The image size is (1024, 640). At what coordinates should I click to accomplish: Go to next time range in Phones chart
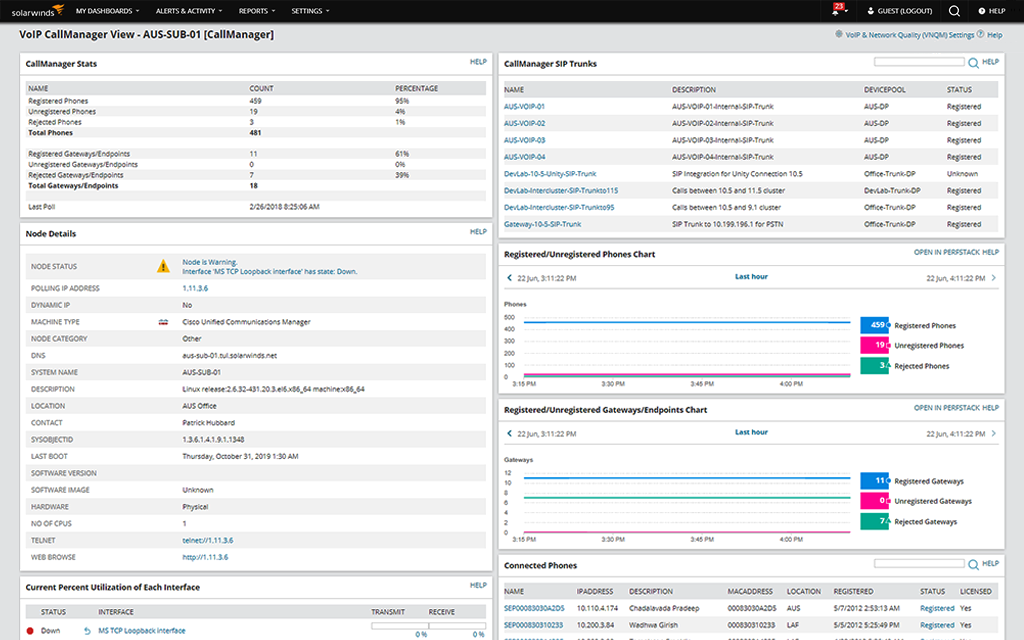coord(993,278)
